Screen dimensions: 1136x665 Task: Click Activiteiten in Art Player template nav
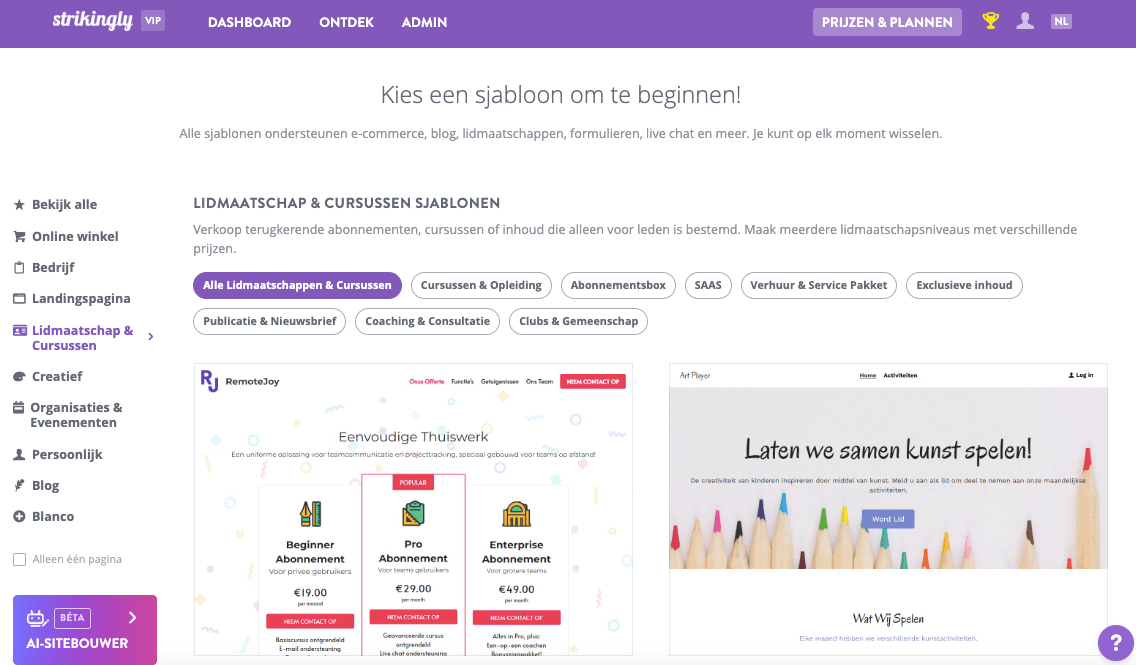click(x=900, y=375)
